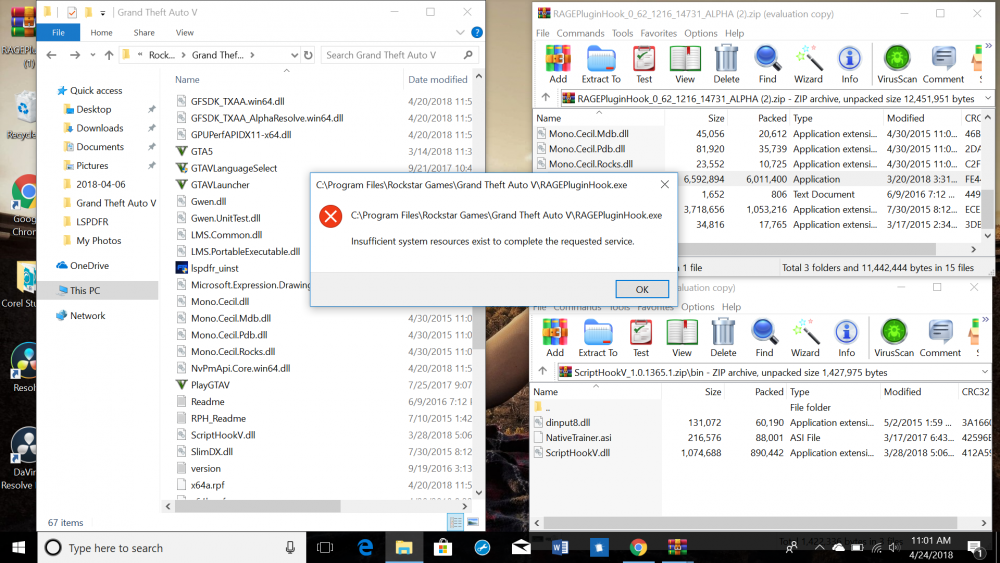This screenshot has height=563, width=1000.
Task: Close the RAGEPluginHook error dialog
Action: (665, 184)
